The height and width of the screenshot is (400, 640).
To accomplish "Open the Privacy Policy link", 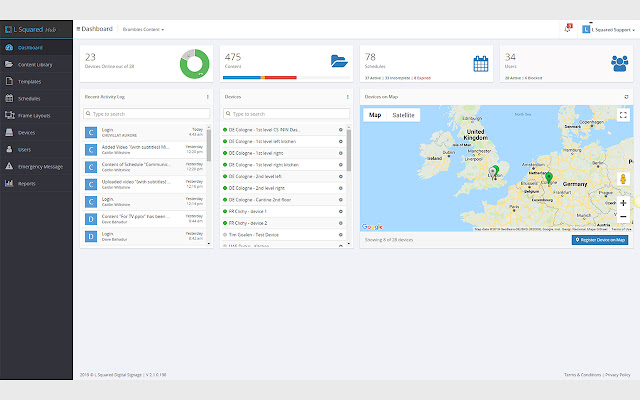I will (x=617, y=374).
